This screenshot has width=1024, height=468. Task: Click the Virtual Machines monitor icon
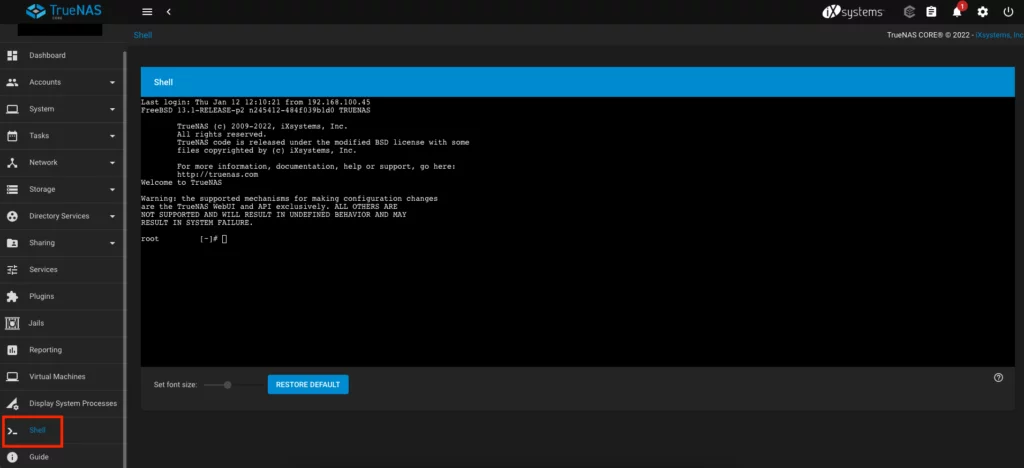(x=12, y=377)
